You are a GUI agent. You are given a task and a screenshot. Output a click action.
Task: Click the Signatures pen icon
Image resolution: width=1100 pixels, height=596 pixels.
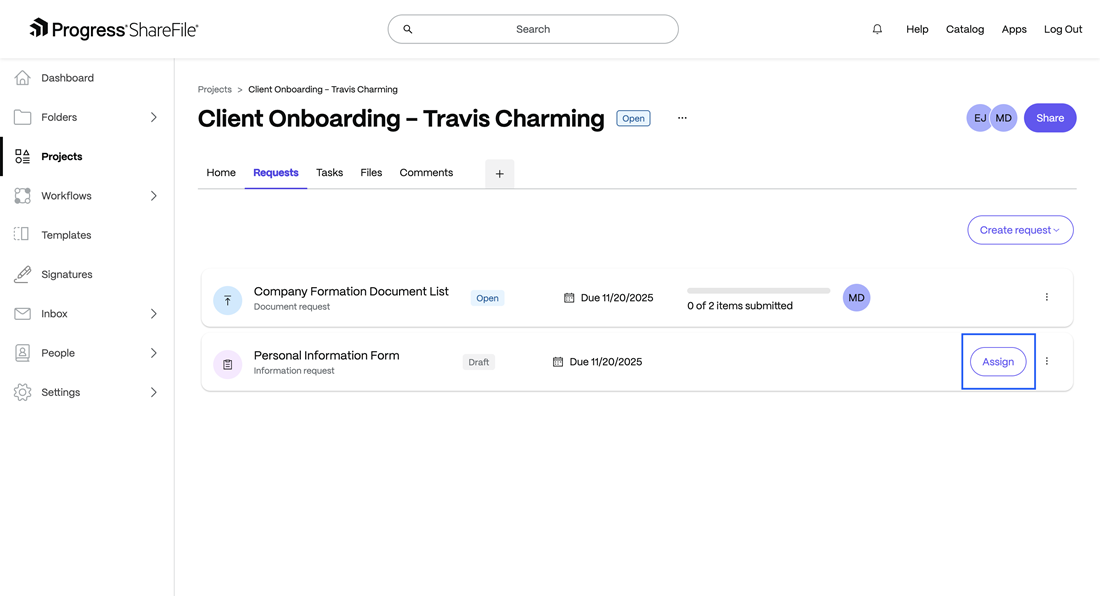click(22, 274)
